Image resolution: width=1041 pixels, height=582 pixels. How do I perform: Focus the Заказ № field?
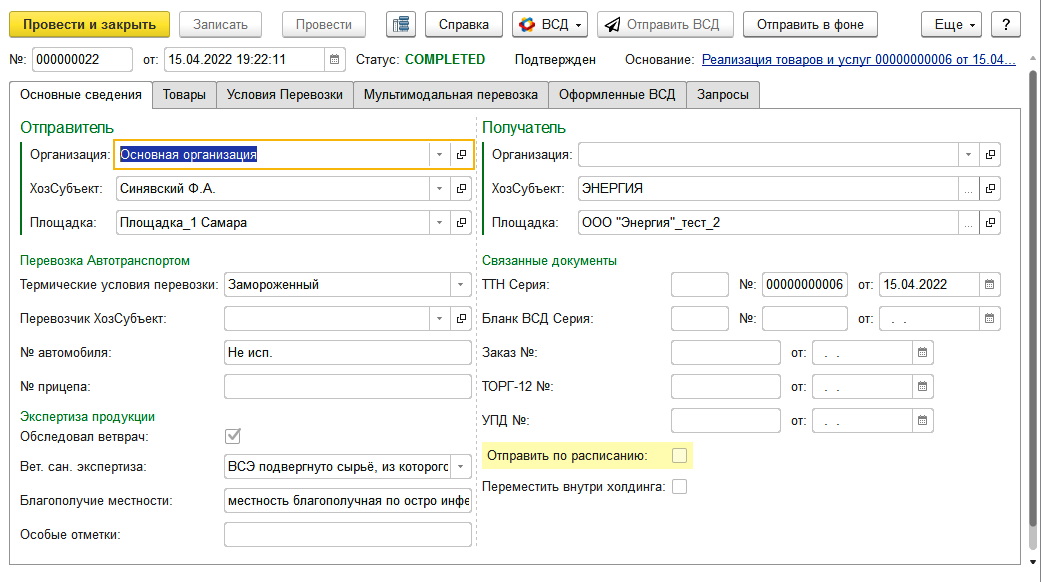click(x=726, y=352)
